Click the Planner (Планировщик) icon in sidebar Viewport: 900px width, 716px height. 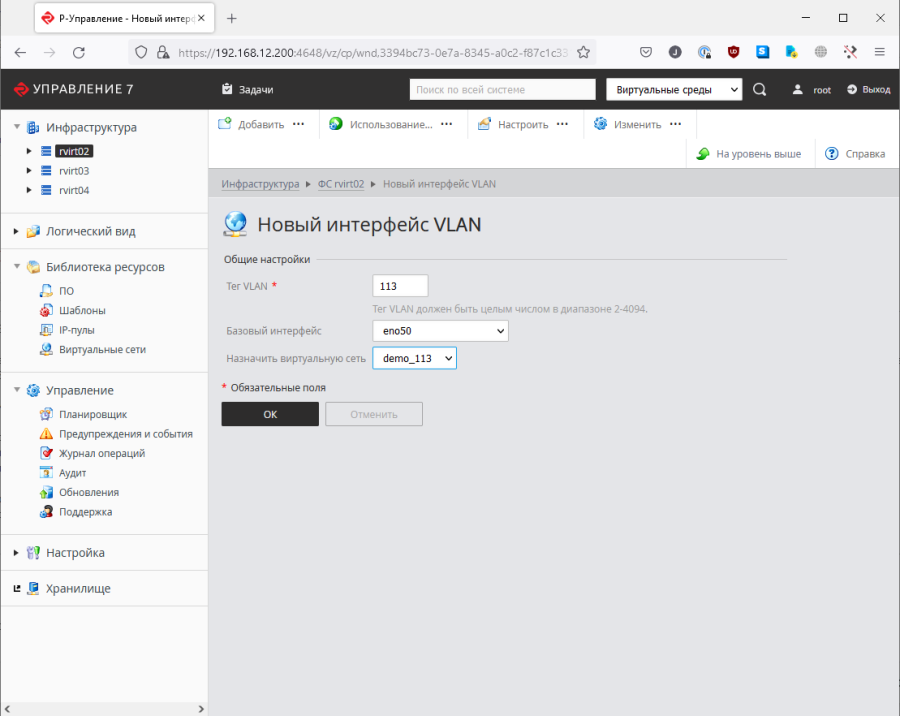(46, 414)
